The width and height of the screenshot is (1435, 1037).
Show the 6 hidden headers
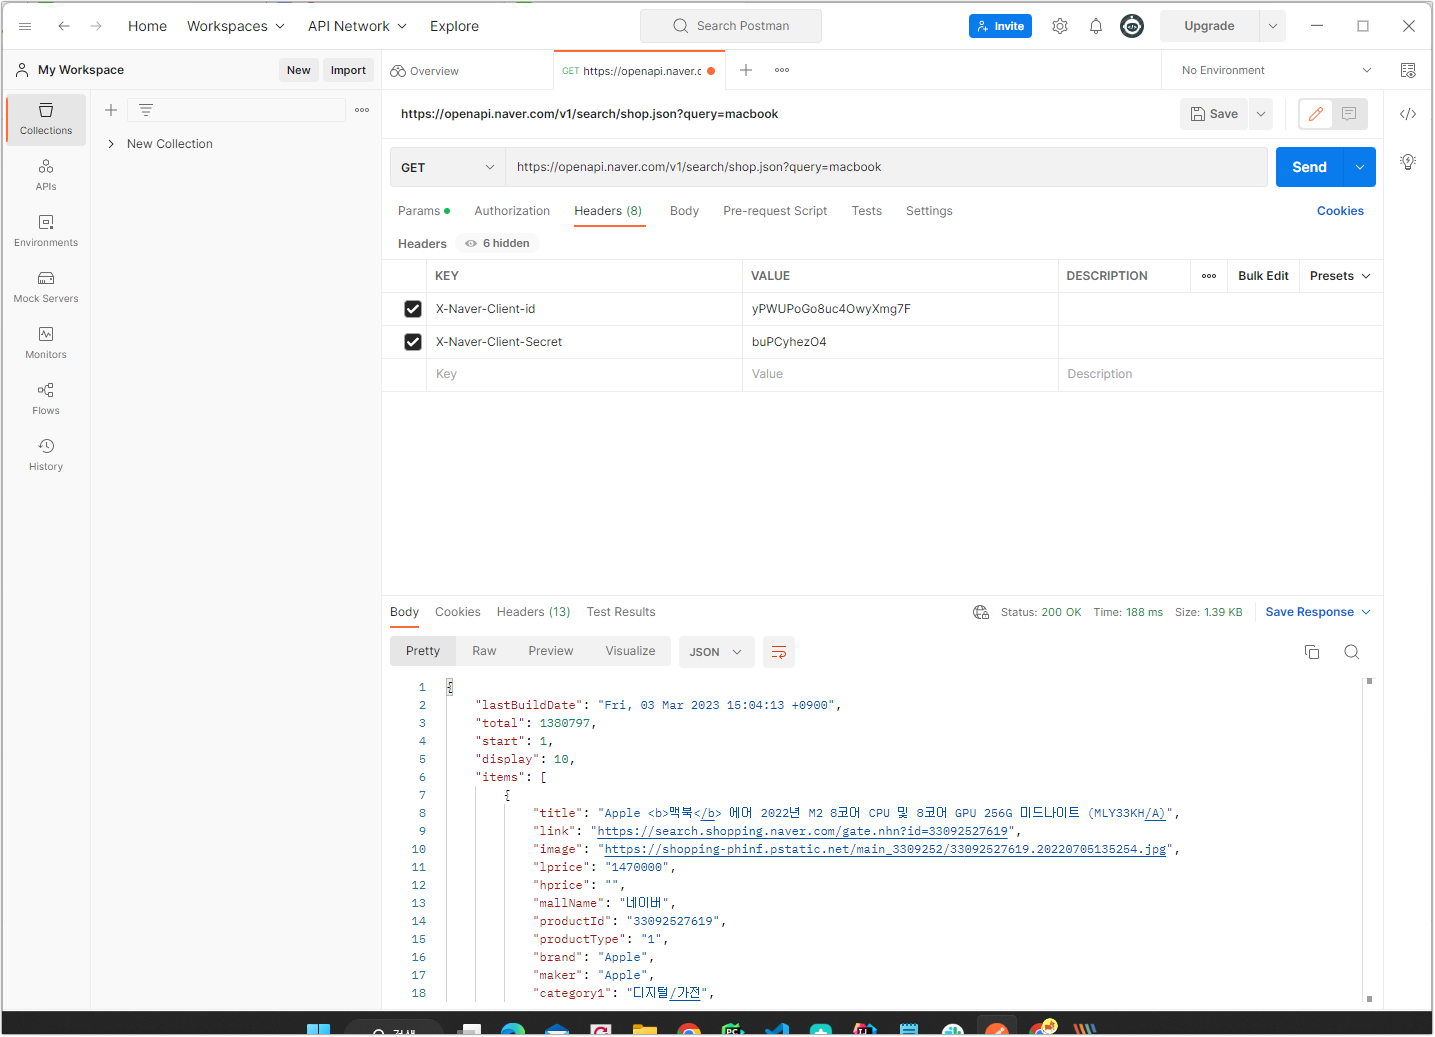coord(498,243)
